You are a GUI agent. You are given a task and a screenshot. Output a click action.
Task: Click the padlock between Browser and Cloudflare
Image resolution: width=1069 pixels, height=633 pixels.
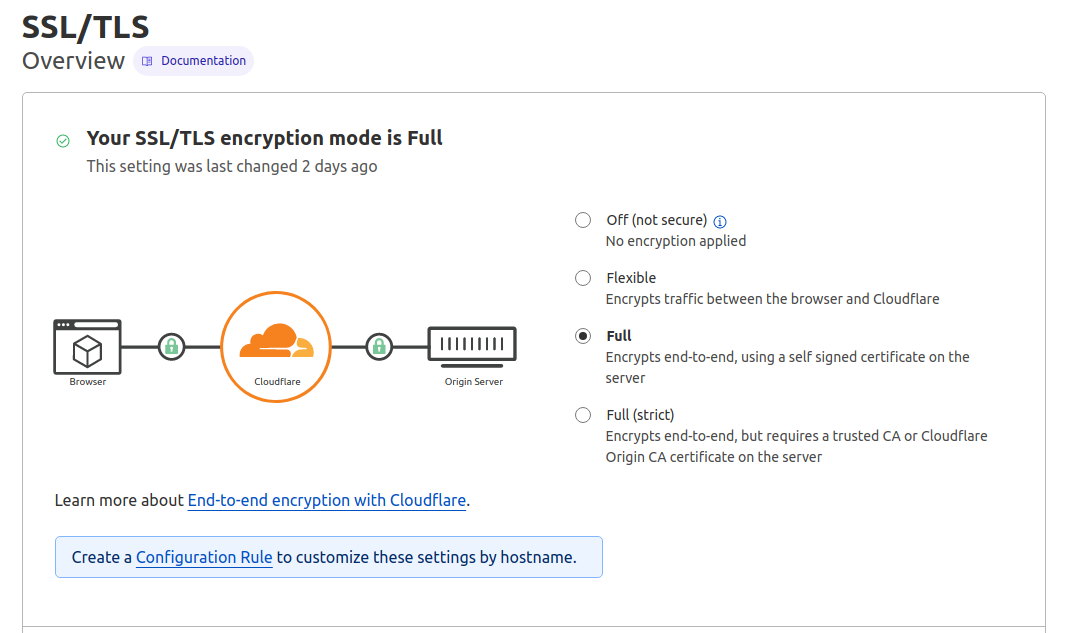click(171, 346)
